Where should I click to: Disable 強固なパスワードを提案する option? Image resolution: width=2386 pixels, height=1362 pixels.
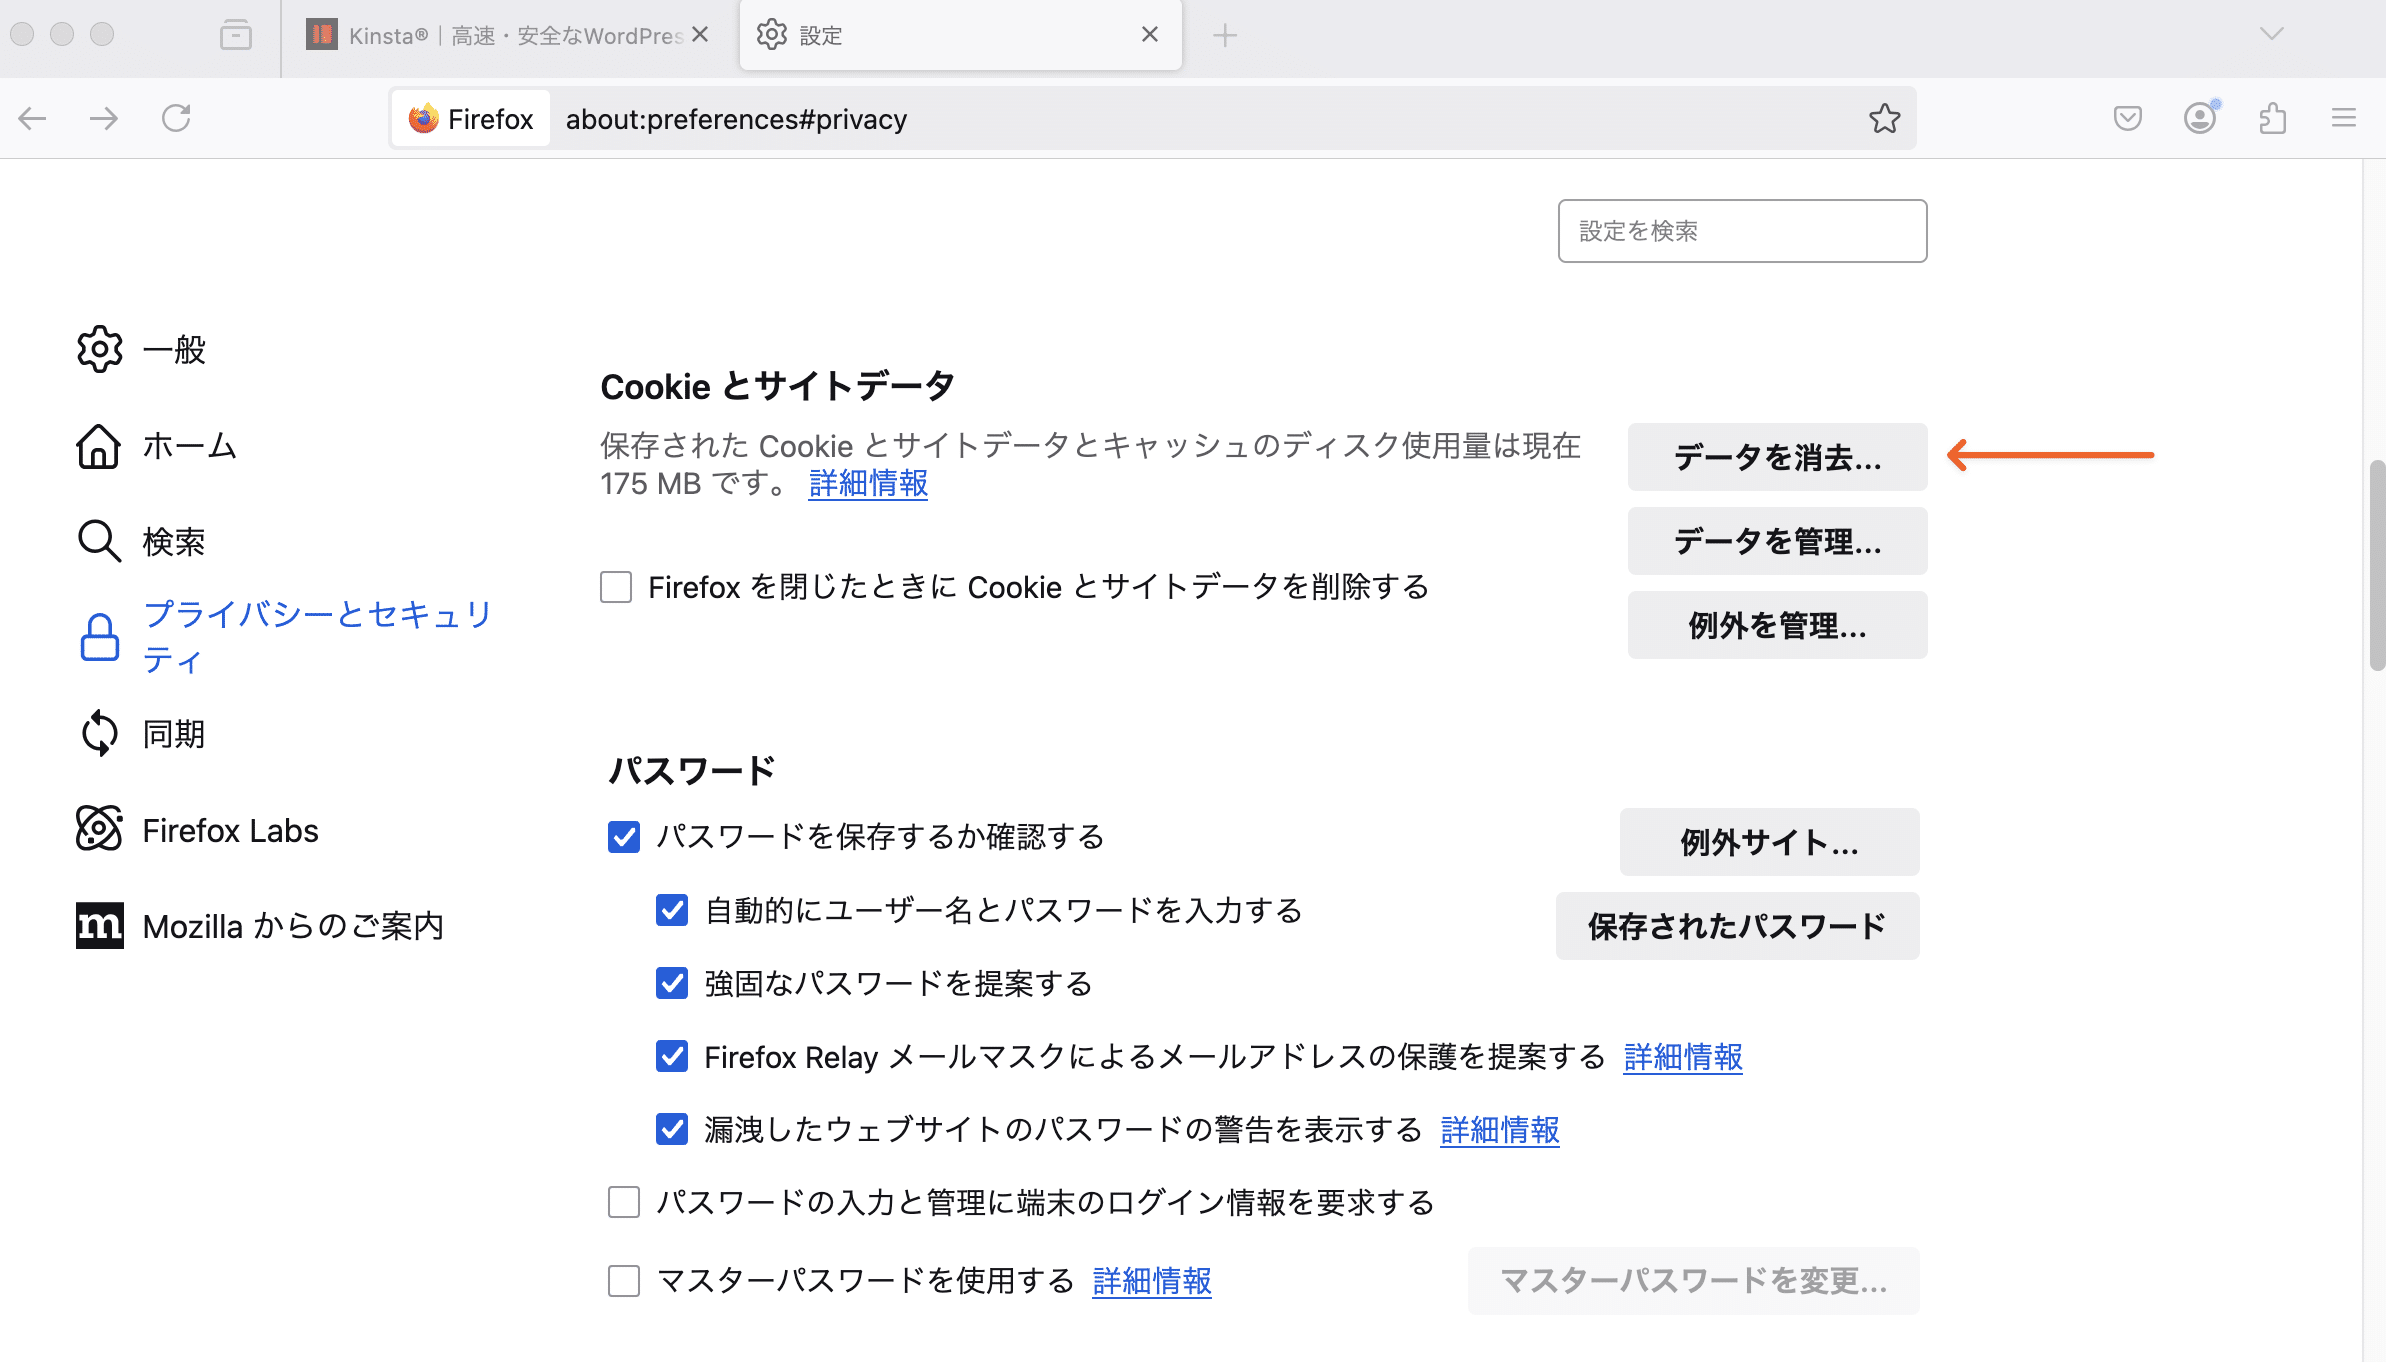click(x=671, y=983)
